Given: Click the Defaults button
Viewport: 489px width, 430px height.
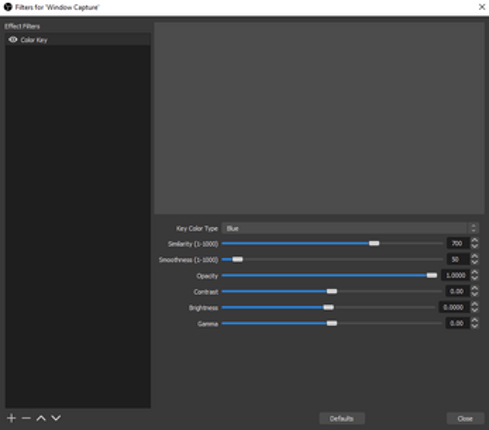Looking at the screenshot, I should [x=342, y=419].
